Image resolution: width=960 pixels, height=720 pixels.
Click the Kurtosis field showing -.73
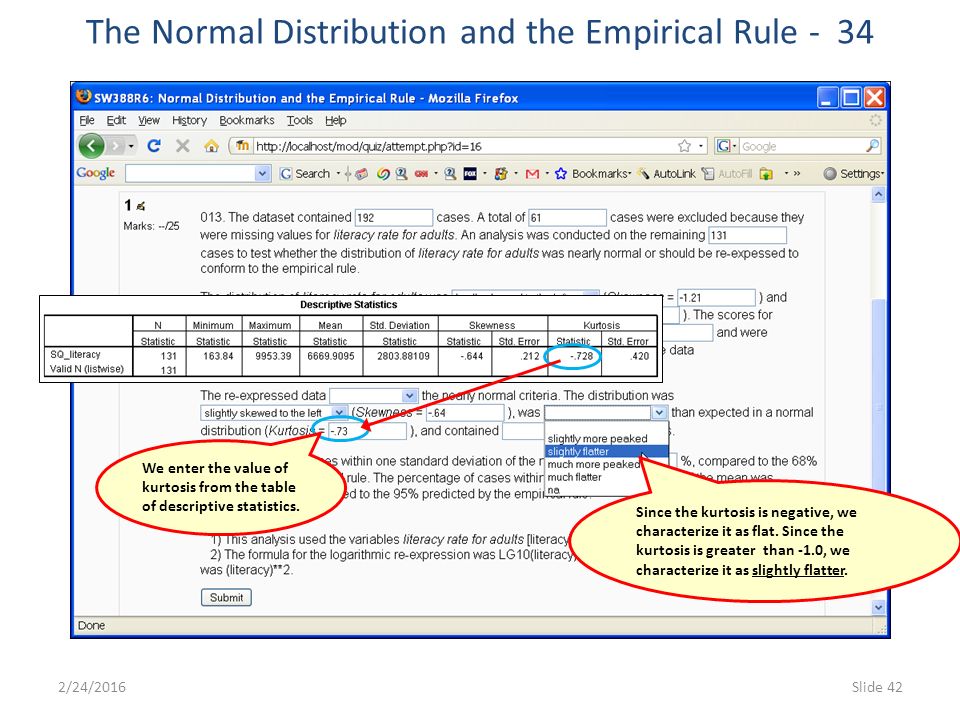coord(367,431)
